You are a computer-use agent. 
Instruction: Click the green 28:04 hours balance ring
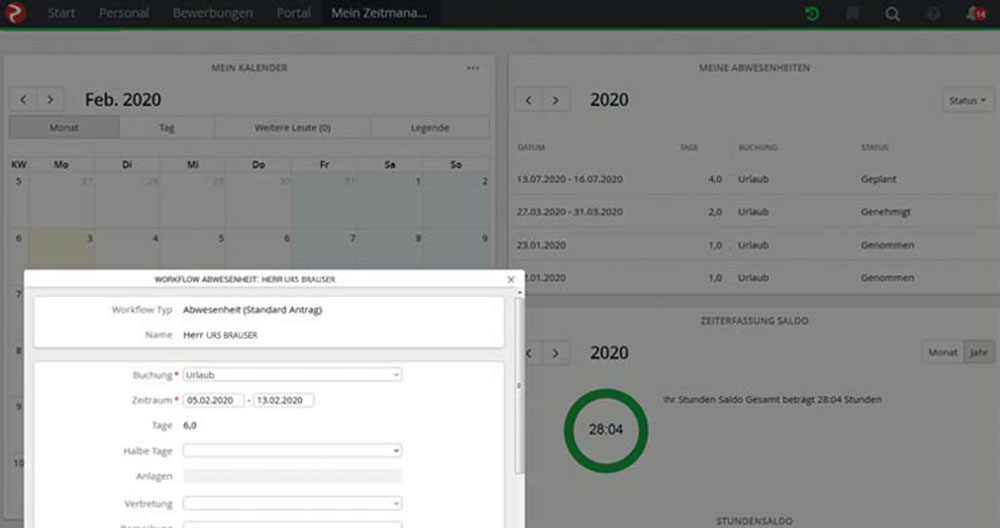(x=605, y=431)
